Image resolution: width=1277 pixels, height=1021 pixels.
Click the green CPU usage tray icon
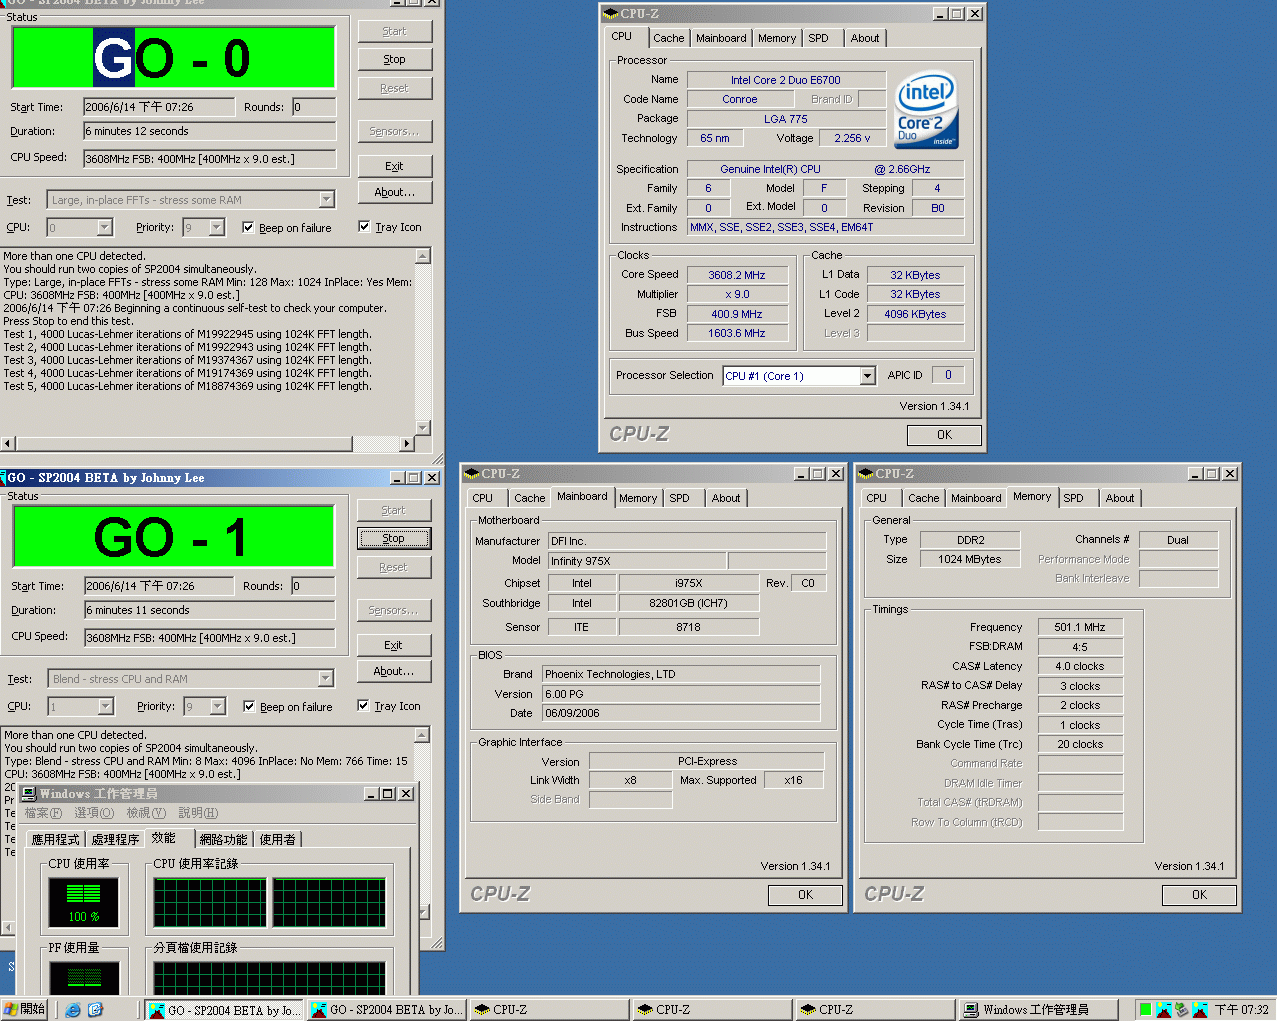point(1145,1010)
